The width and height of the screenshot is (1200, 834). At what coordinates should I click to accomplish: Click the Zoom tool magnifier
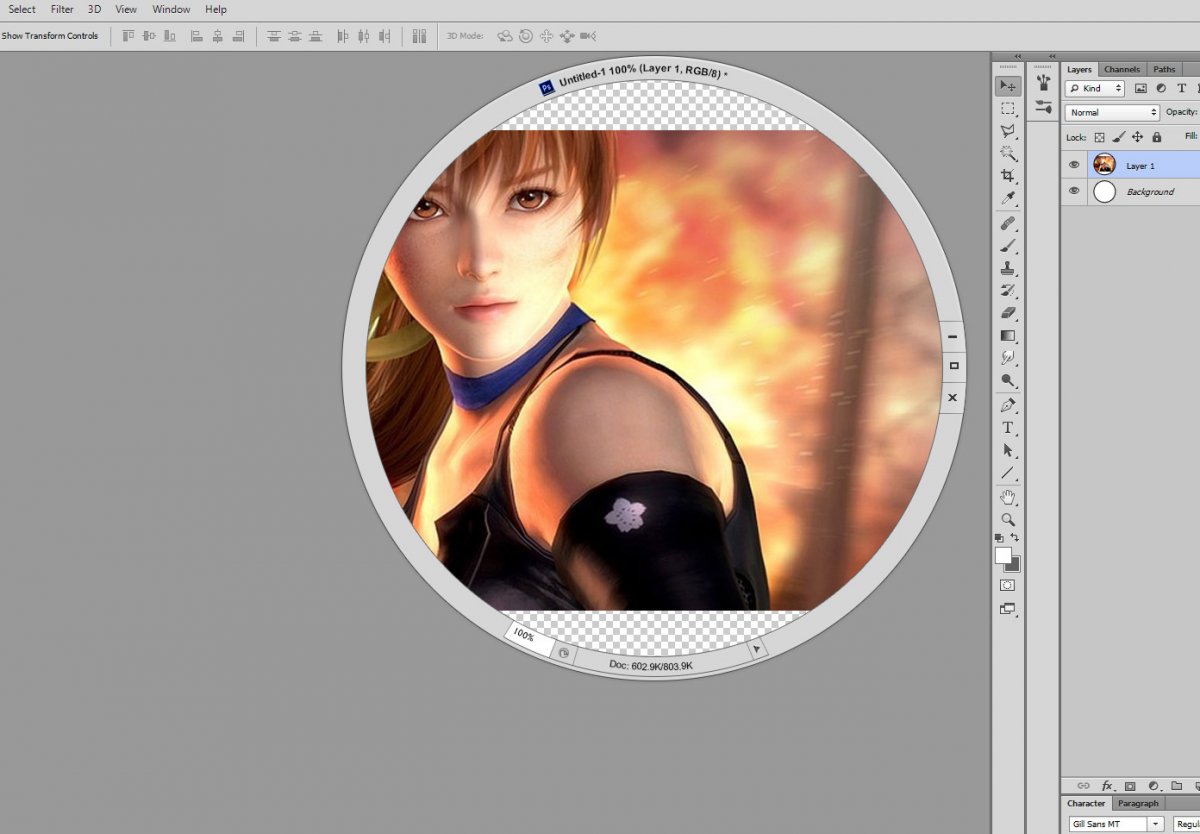(x=1008, y=520)
